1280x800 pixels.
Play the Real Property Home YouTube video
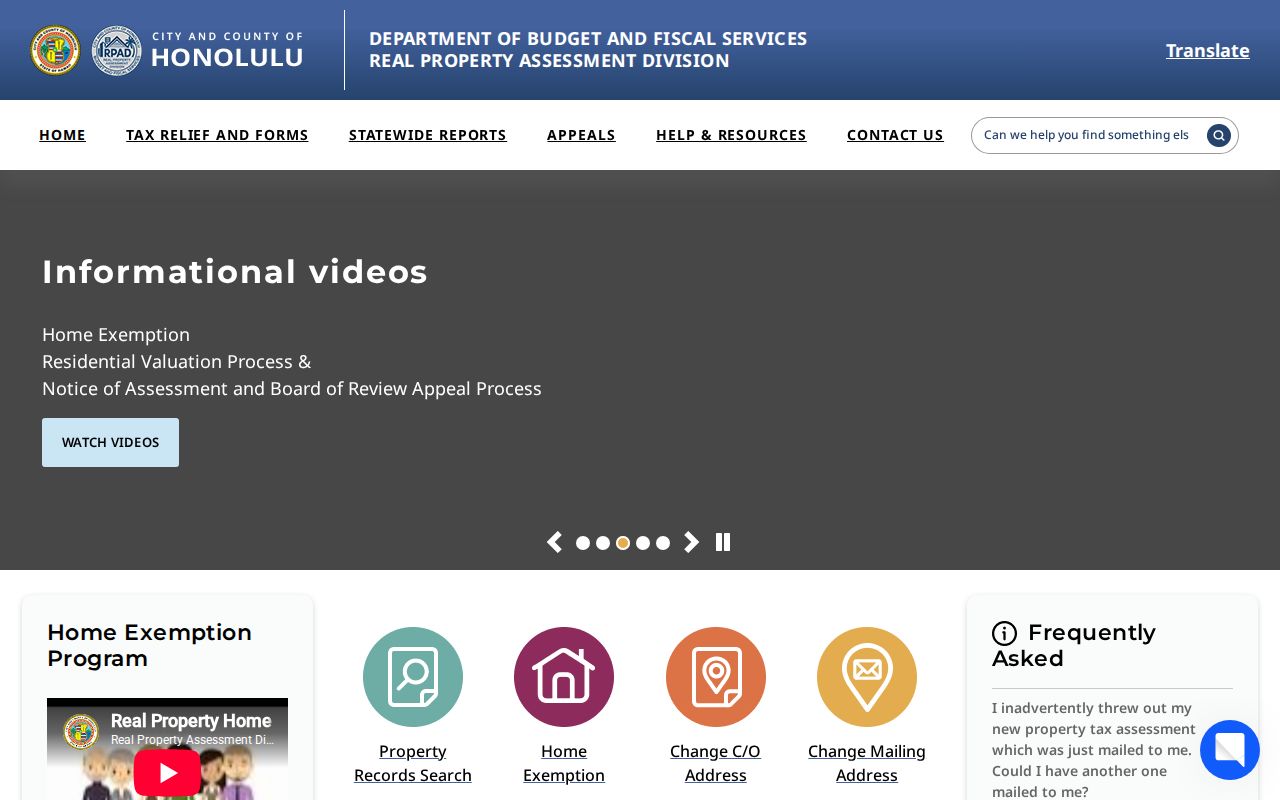[167, 773]
